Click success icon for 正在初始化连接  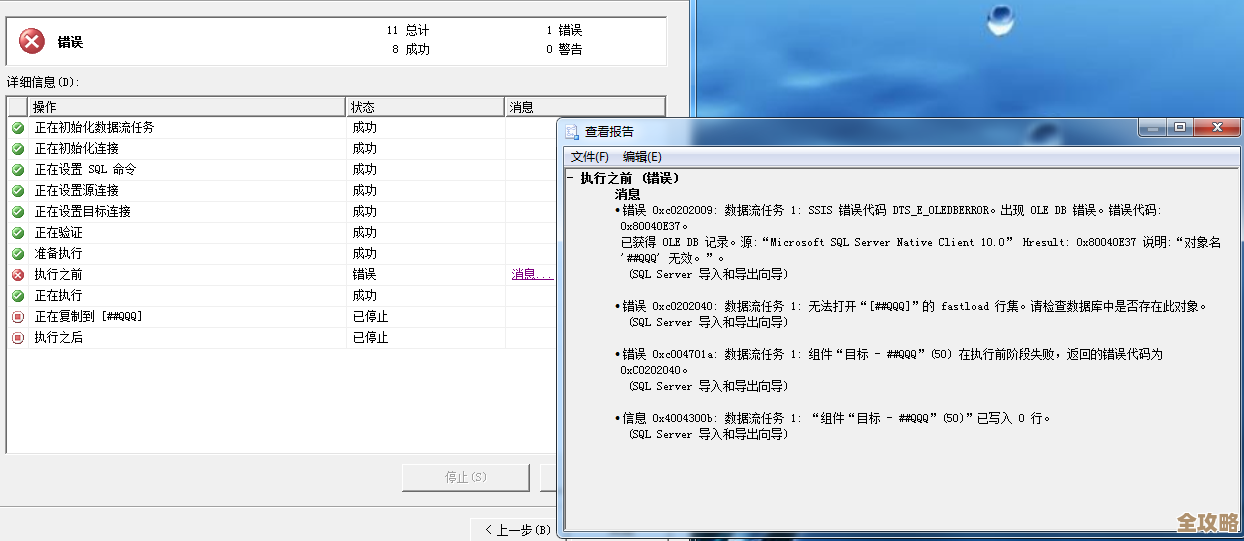[x=18, y=149]
